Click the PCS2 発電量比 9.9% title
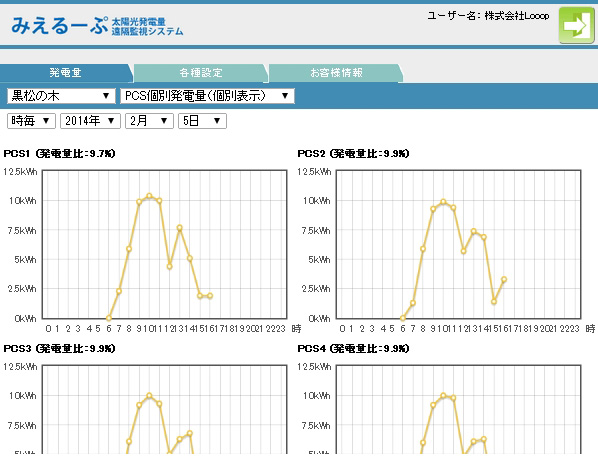This screenshot has height=466, width=598. pyautogui.click(x=353, y=153)
